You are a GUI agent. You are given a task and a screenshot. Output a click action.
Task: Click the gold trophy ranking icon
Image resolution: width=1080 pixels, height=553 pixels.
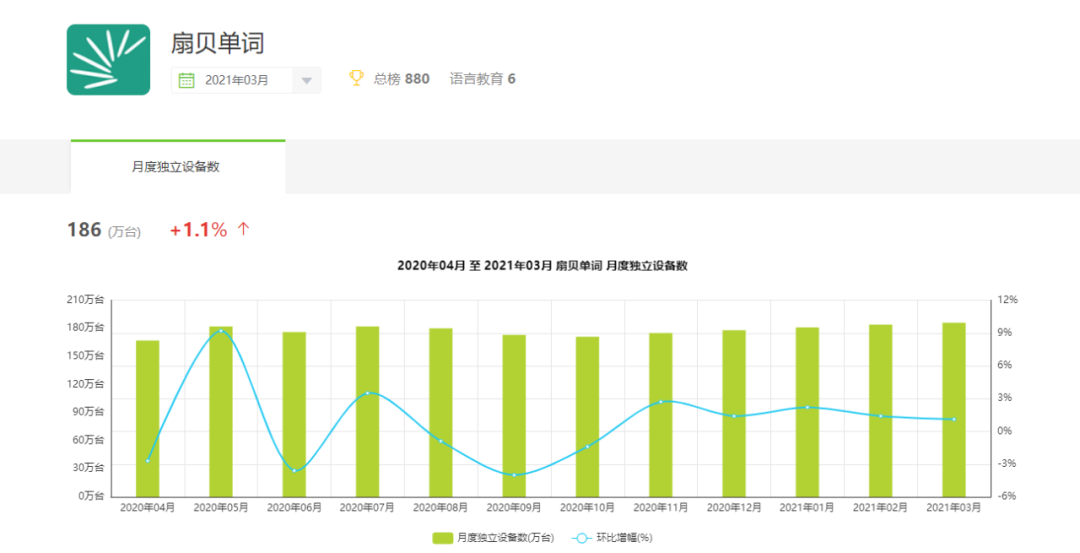click(x=356, y=78)
